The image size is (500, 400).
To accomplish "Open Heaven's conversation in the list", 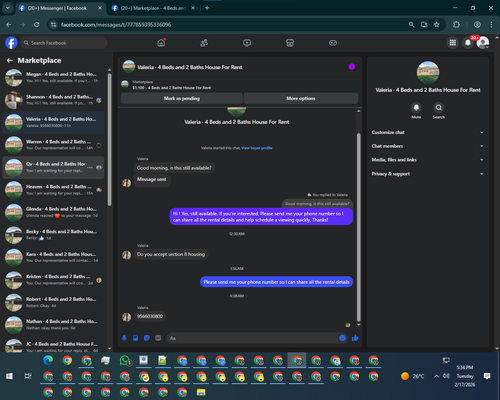I will (x=53, y=190).
